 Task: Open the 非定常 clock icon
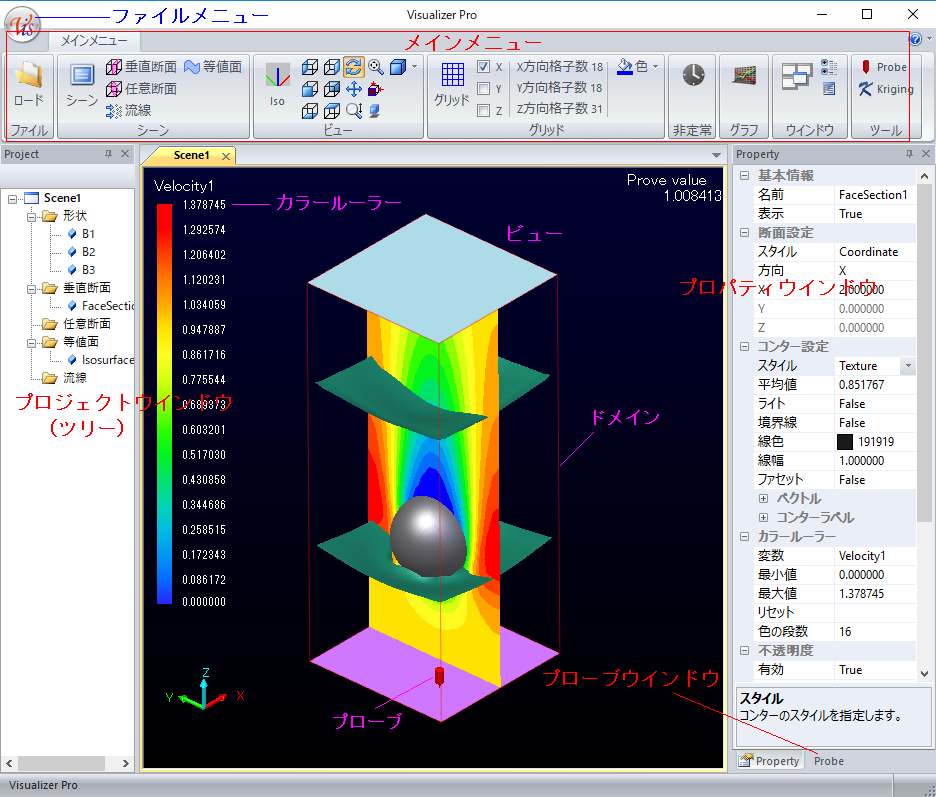click(693, 76)
